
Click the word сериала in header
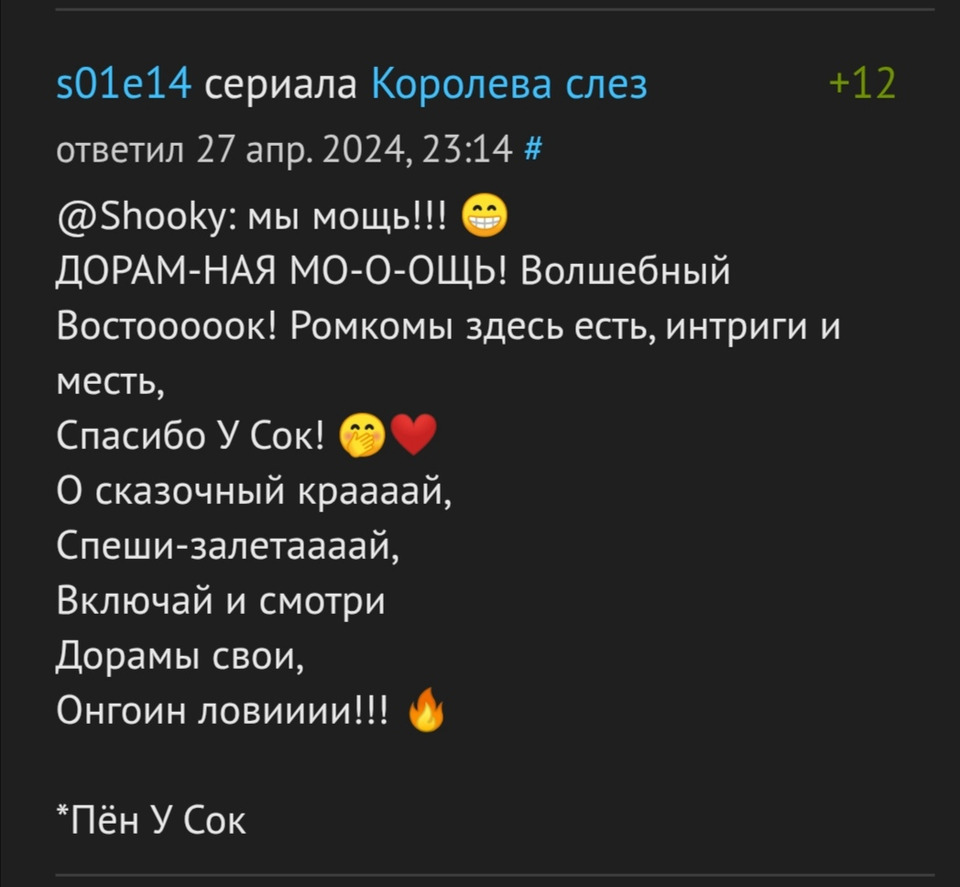pyautogui.click(x=280, y=84)
